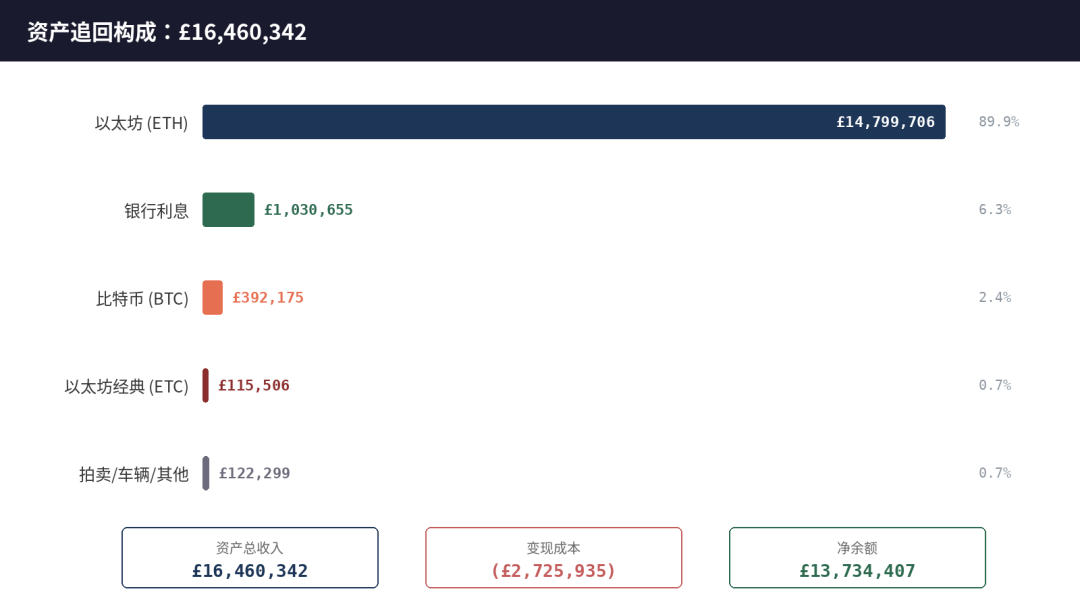Open the 资产总收入 summary card
This screenshot has height=608, width=1080.
tap(250, 558)
